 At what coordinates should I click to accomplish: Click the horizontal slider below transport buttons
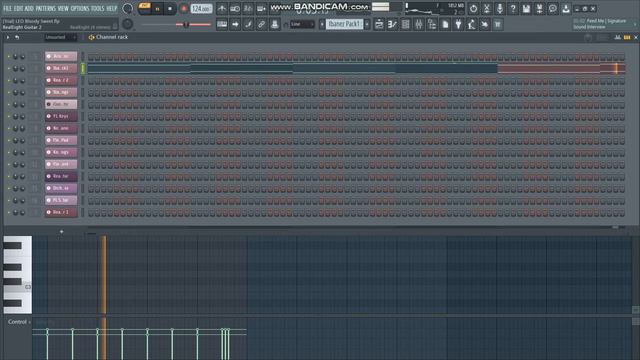[176, 25]
